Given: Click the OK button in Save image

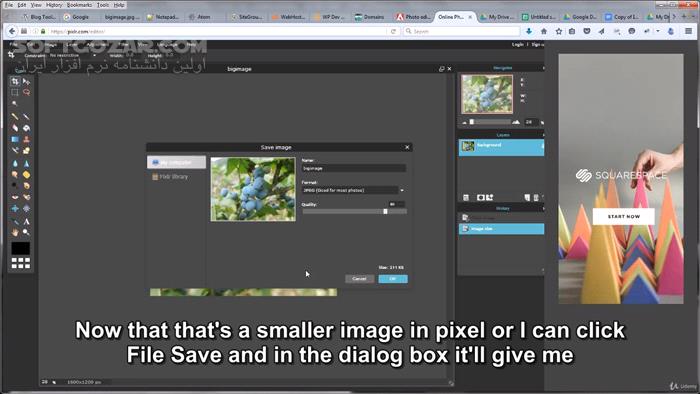Looking at the screenshot, I should [393, 279].
